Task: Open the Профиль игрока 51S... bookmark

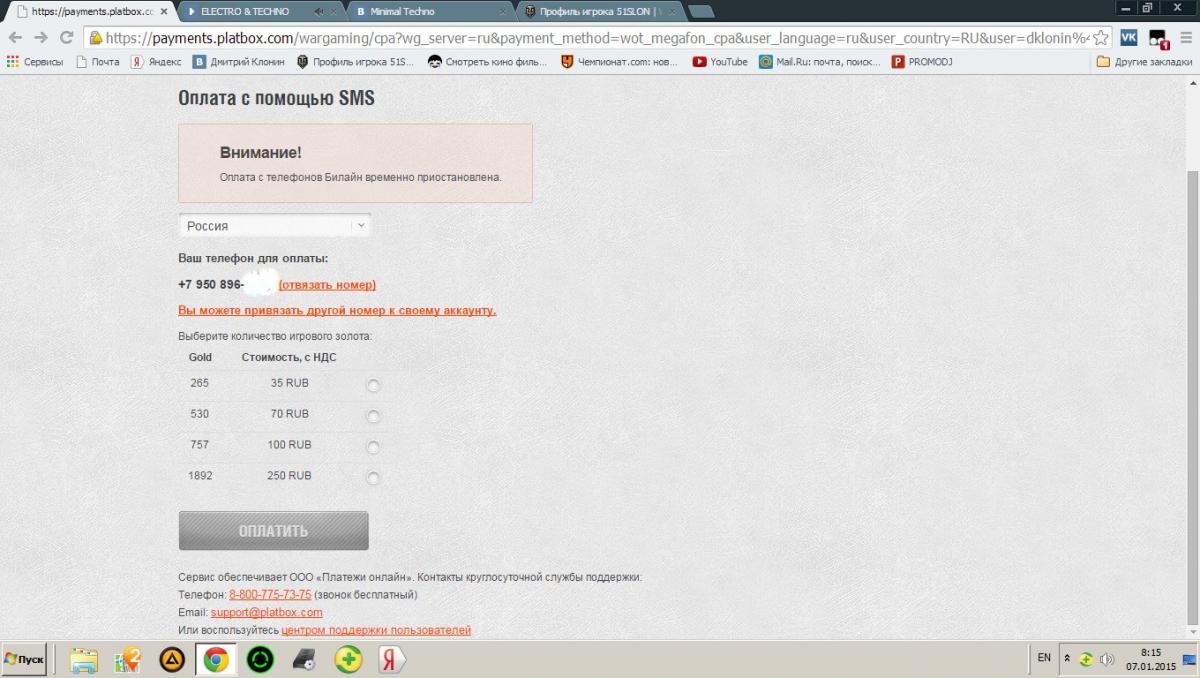Action: coord(356,61)
